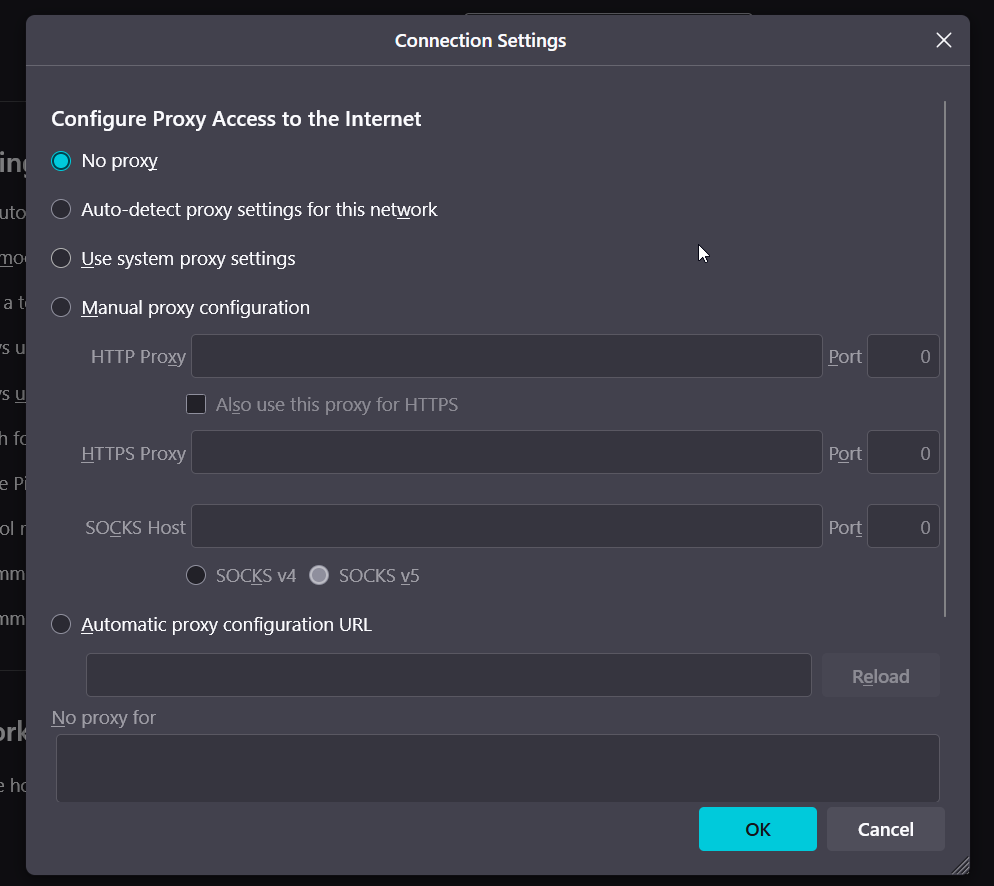Viewport: 994px width, 886px height.
Task: Click the No proxy for text area
Action: pos(497,768)
